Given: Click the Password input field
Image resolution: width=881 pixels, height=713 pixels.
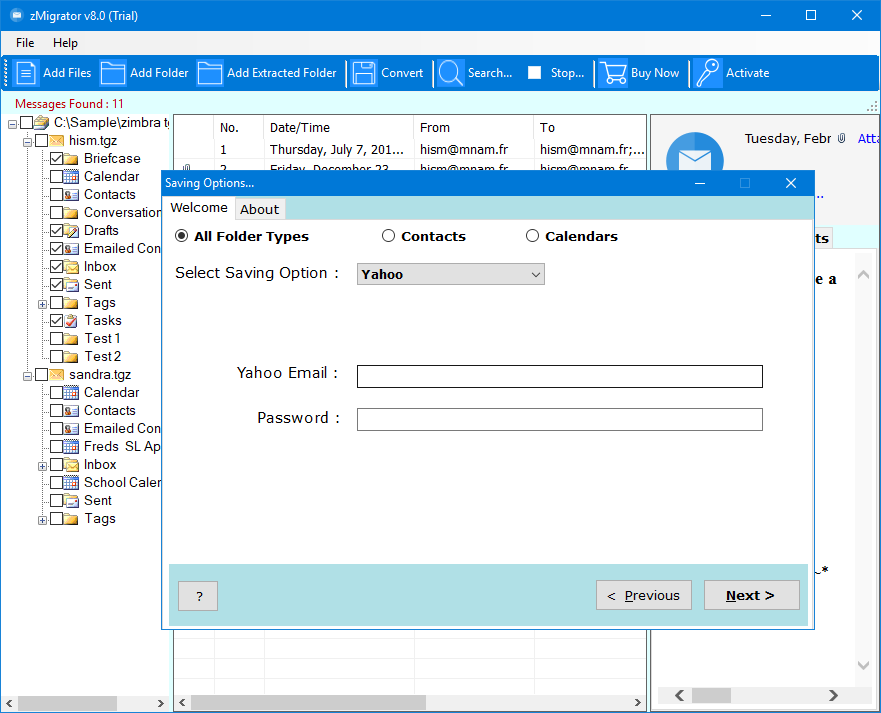Looking at the screenshot, I should point(560,419).
